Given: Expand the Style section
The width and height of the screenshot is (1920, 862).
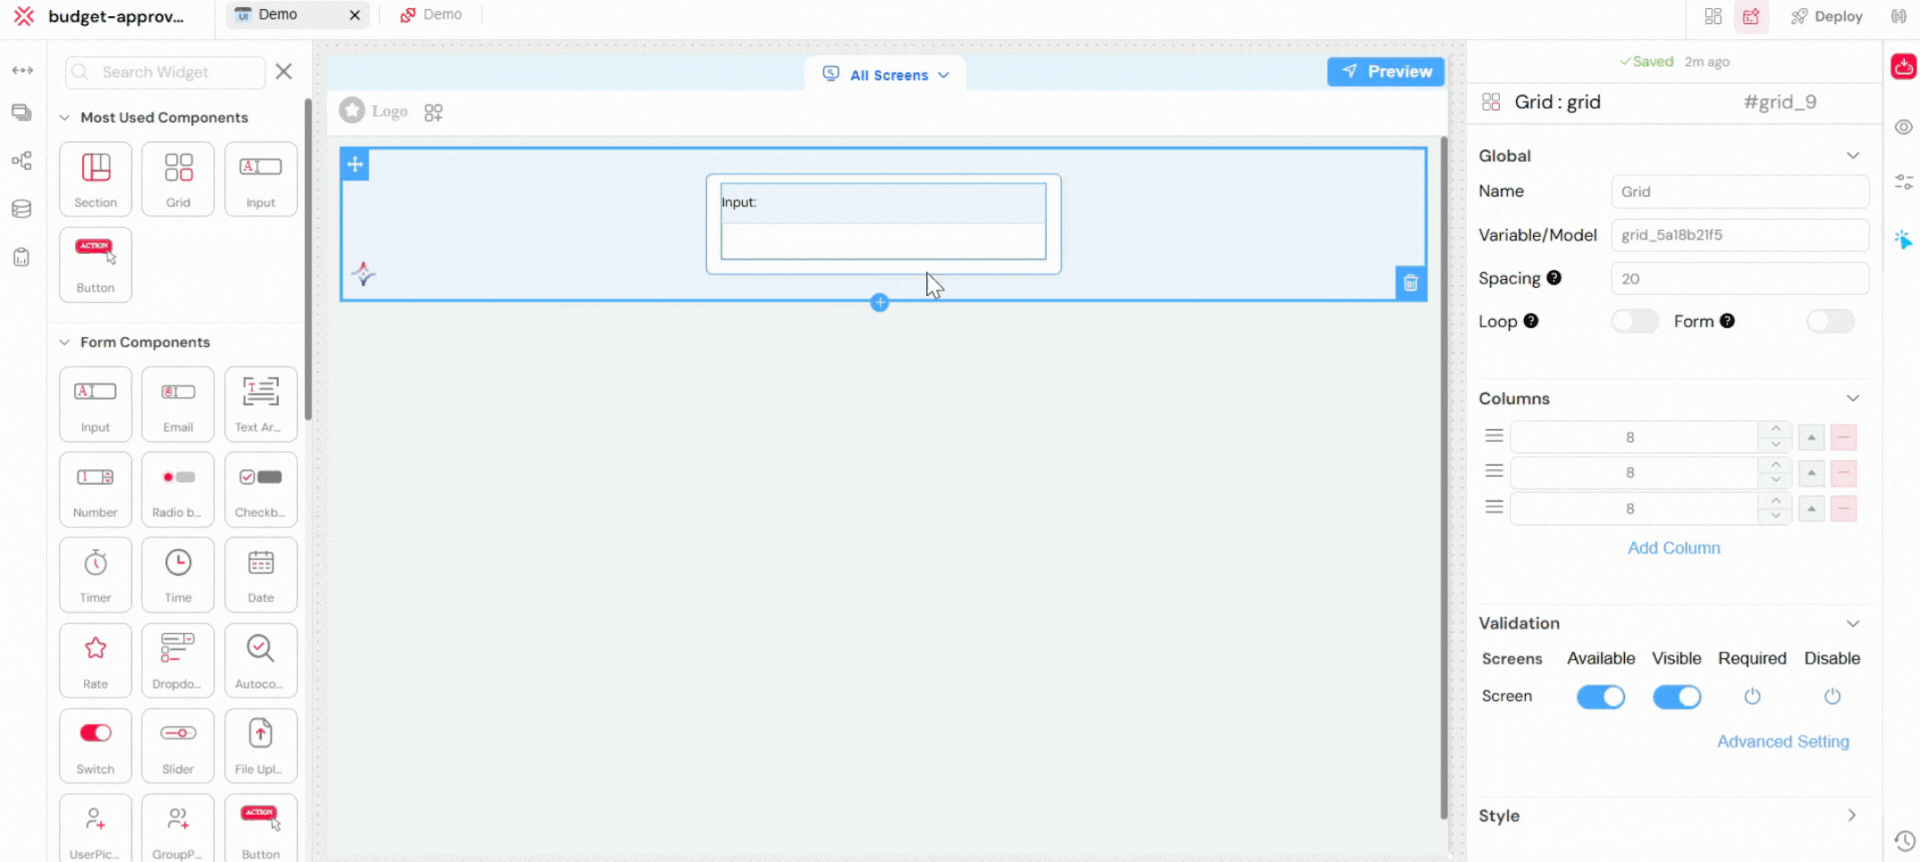Looking at the screenshot, I should pyautogui.click(x=1851, y=816).
